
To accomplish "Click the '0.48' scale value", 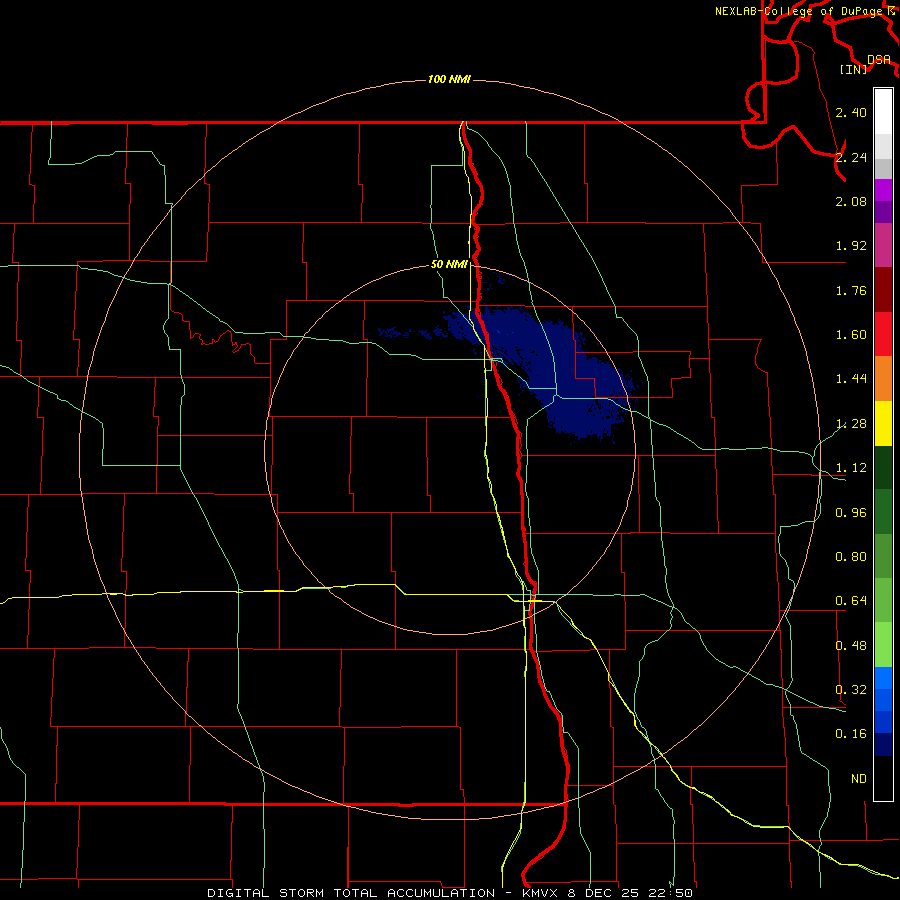I will 851,646.
